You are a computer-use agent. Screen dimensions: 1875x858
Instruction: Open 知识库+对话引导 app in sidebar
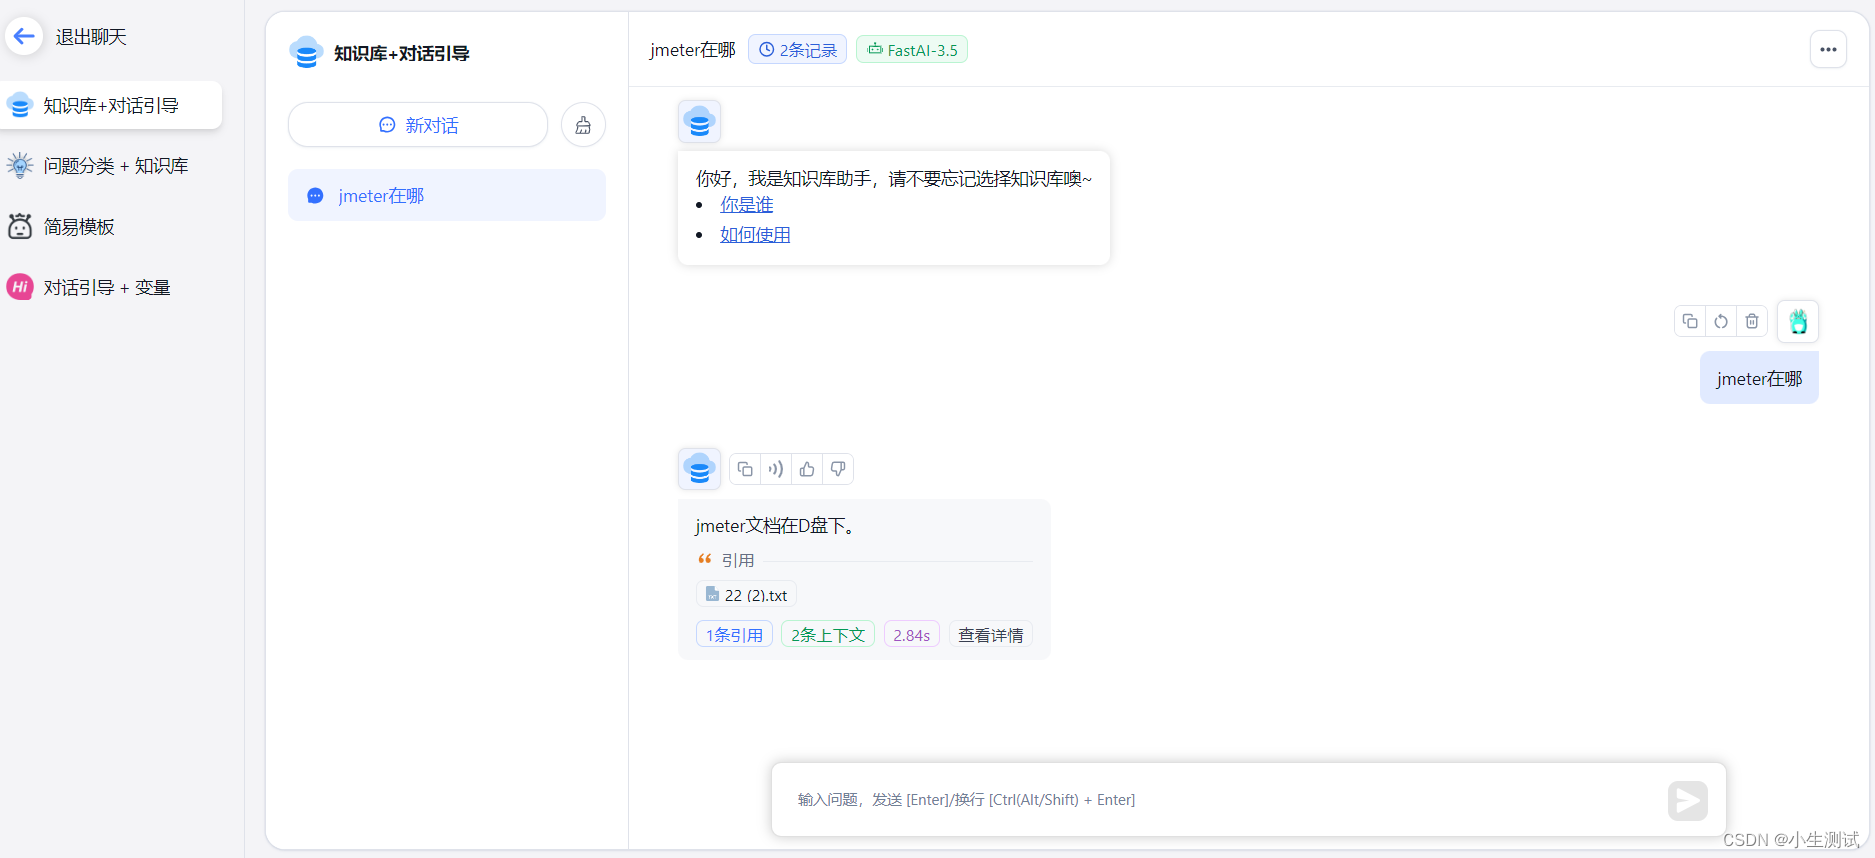point(110,105)
